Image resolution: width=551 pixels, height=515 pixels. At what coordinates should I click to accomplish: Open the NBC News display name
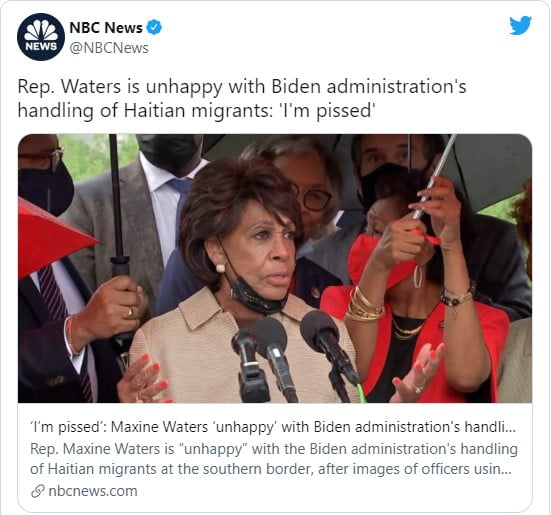[x=106, y=27]
